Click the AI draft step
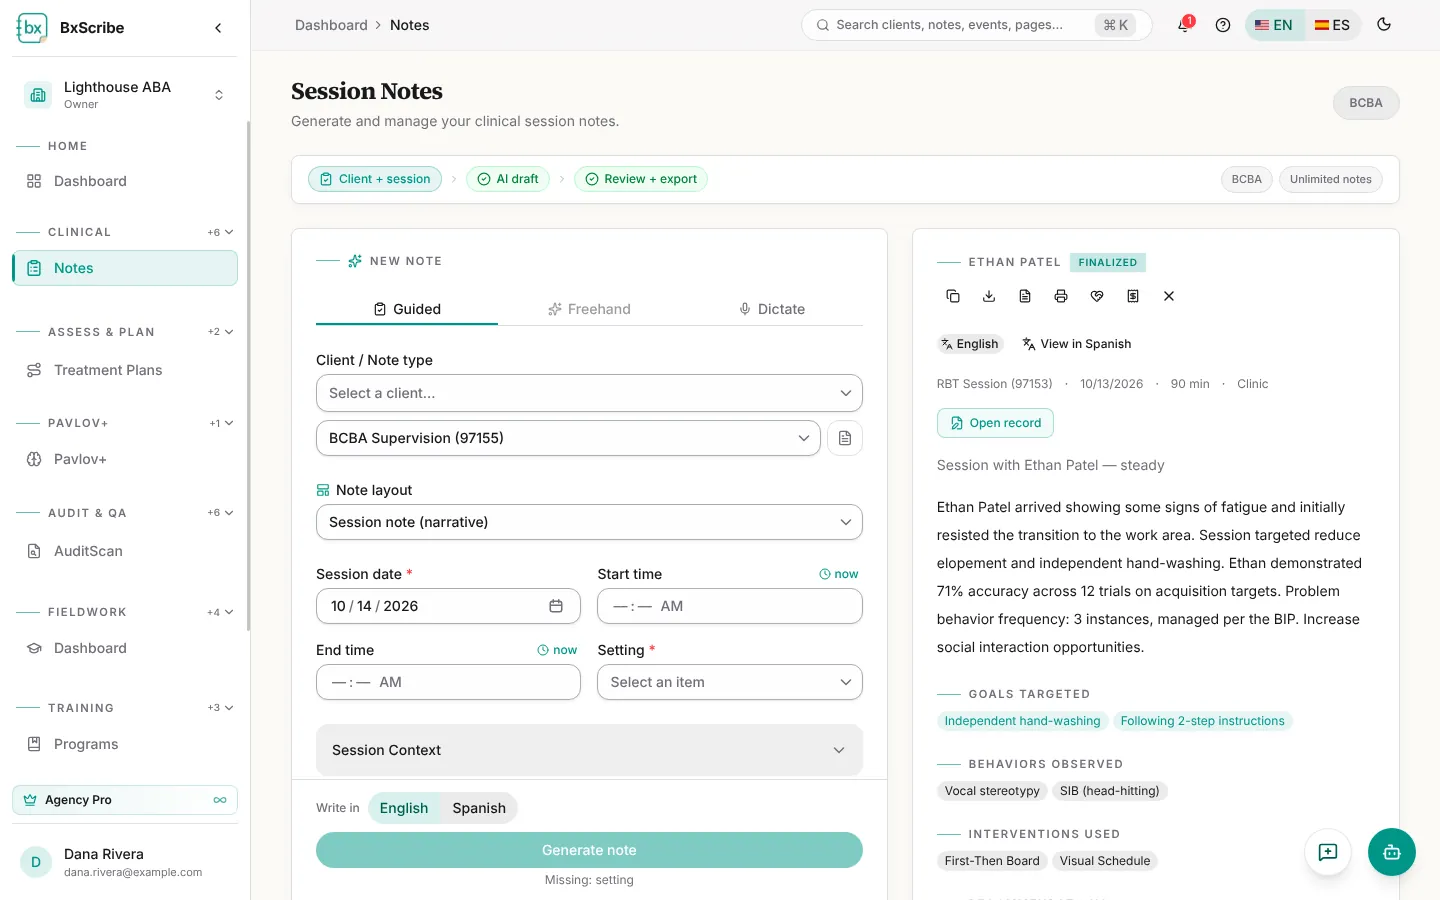 [x=508, y=179]
